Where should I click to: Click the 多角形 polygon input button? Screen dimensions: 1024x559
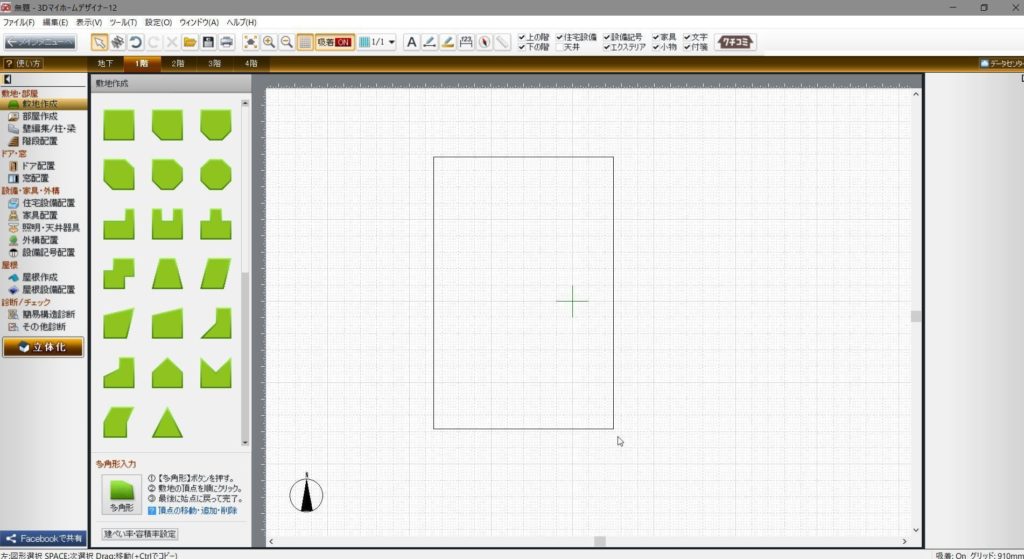click(119, 494)
